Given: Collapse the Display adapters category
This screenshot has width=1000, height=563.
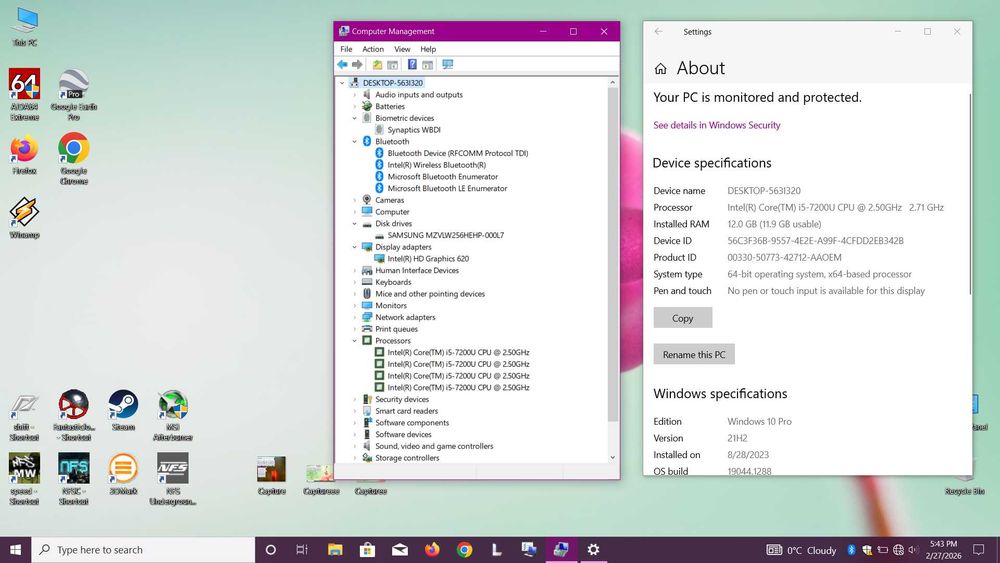Looking at the screenshot, I should 355,247.
